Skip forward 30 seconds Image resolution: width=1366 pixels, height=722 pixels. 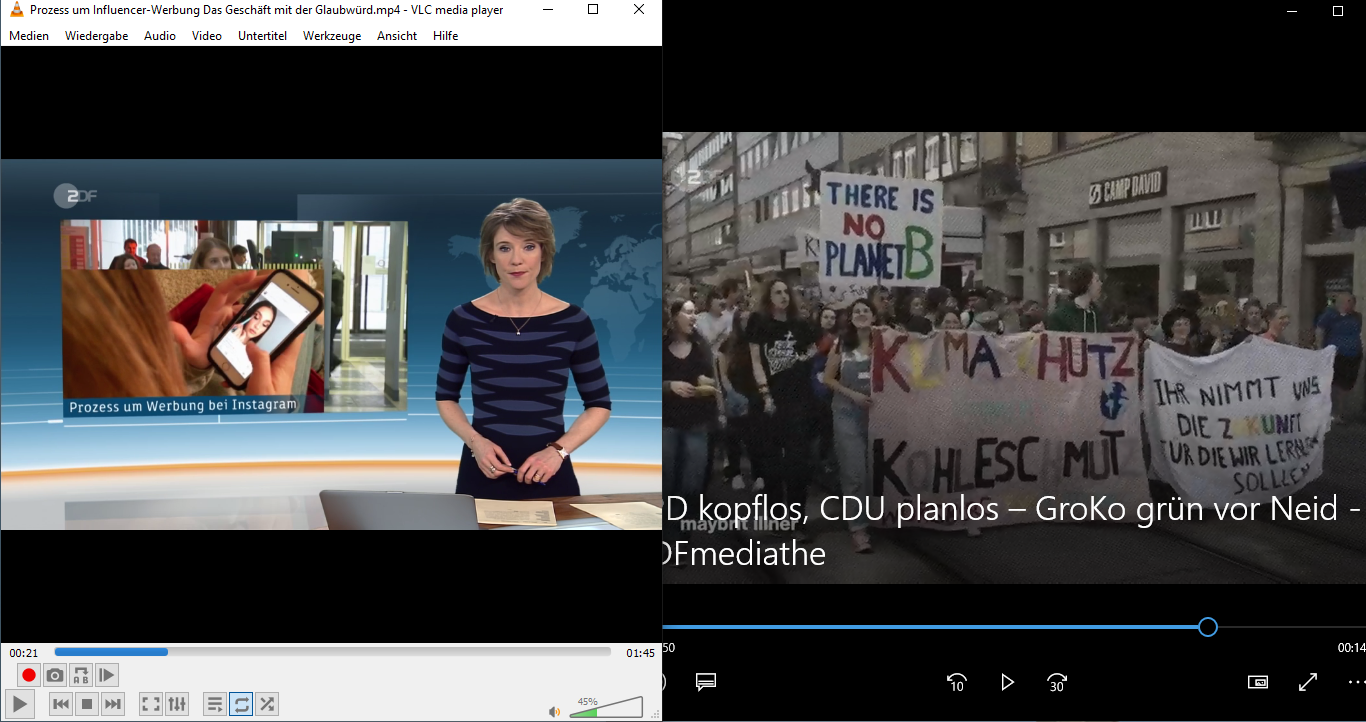tap(1057, 682)
